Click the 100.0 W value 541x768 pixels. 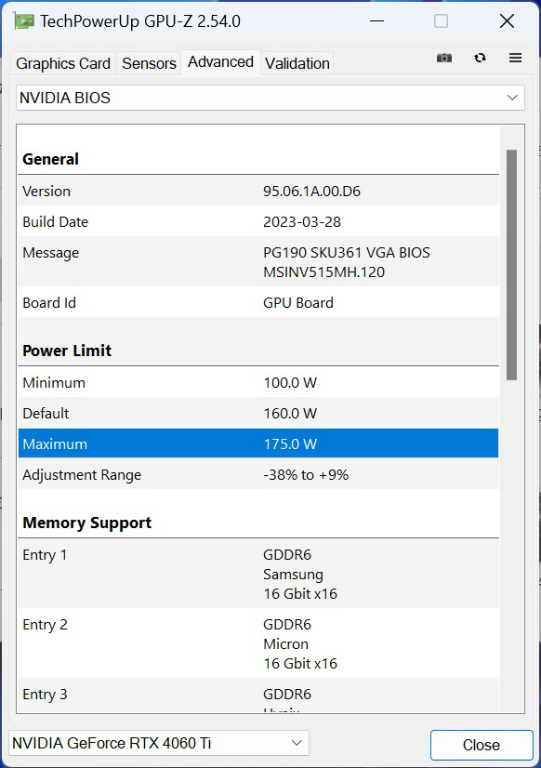click(x=290, y=383)
